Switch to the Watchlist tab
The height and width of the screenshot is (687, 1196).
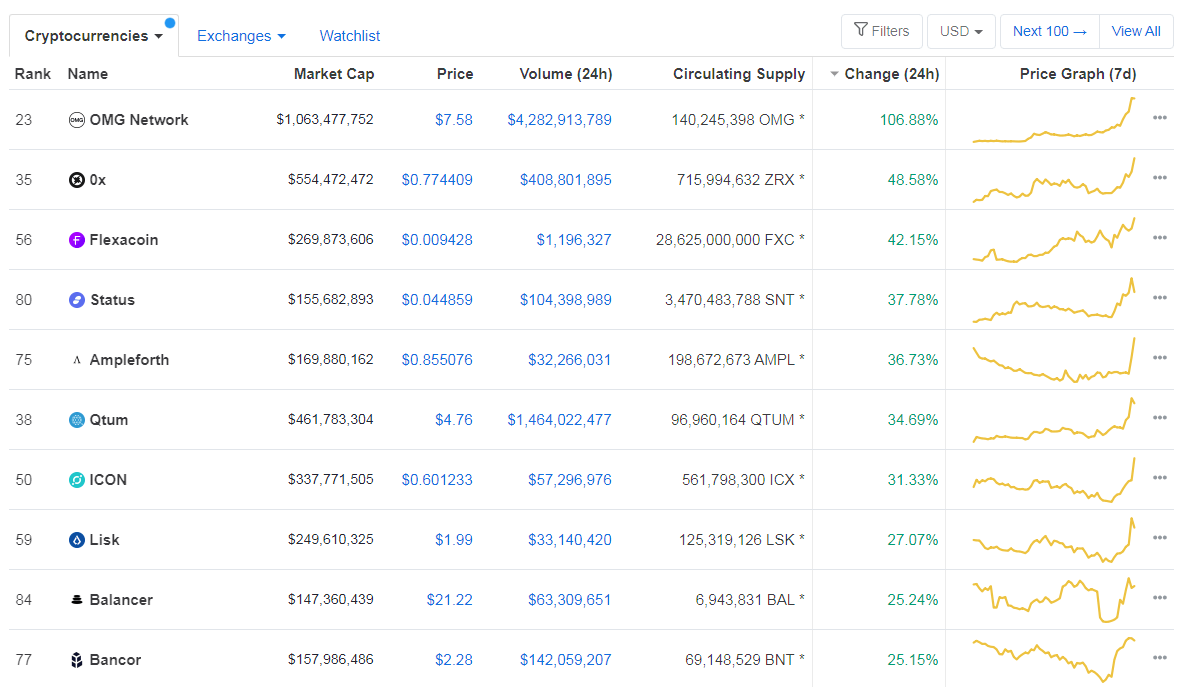(349, 36)
